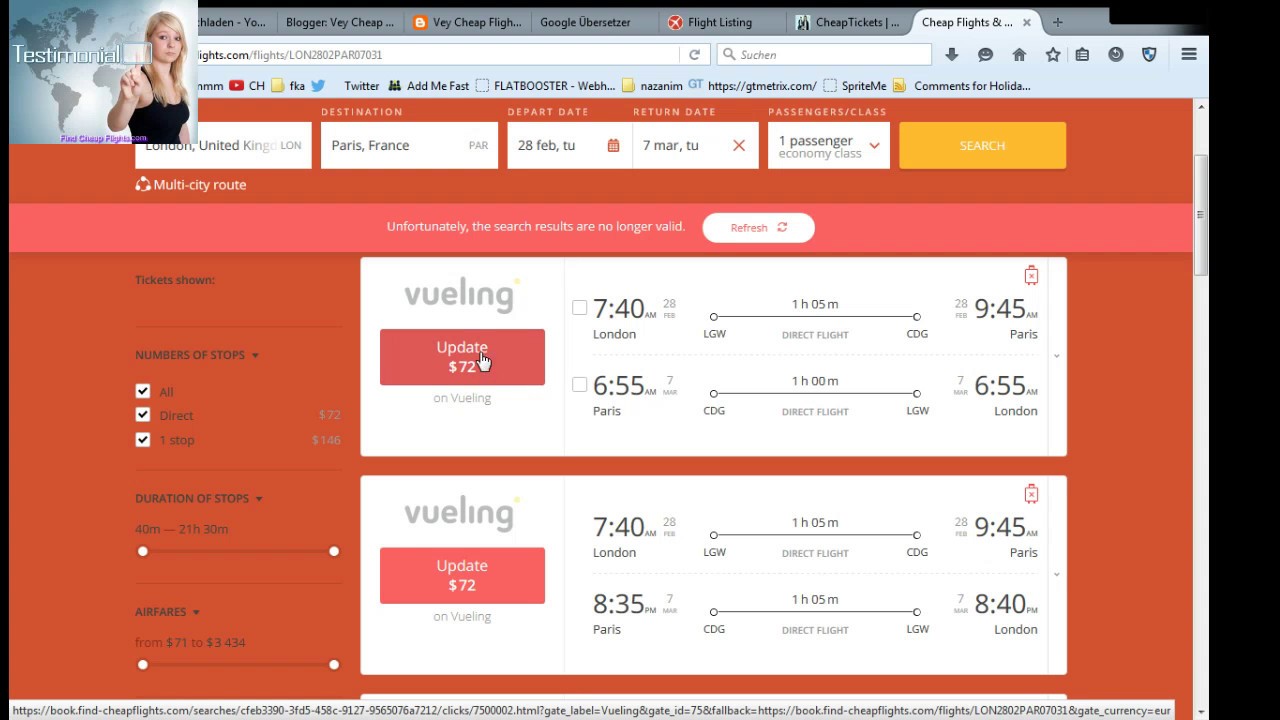Open the FLATBOOSTER - Webh... bookmark
Screen dimensions: 1280x720
pos(546,86)
